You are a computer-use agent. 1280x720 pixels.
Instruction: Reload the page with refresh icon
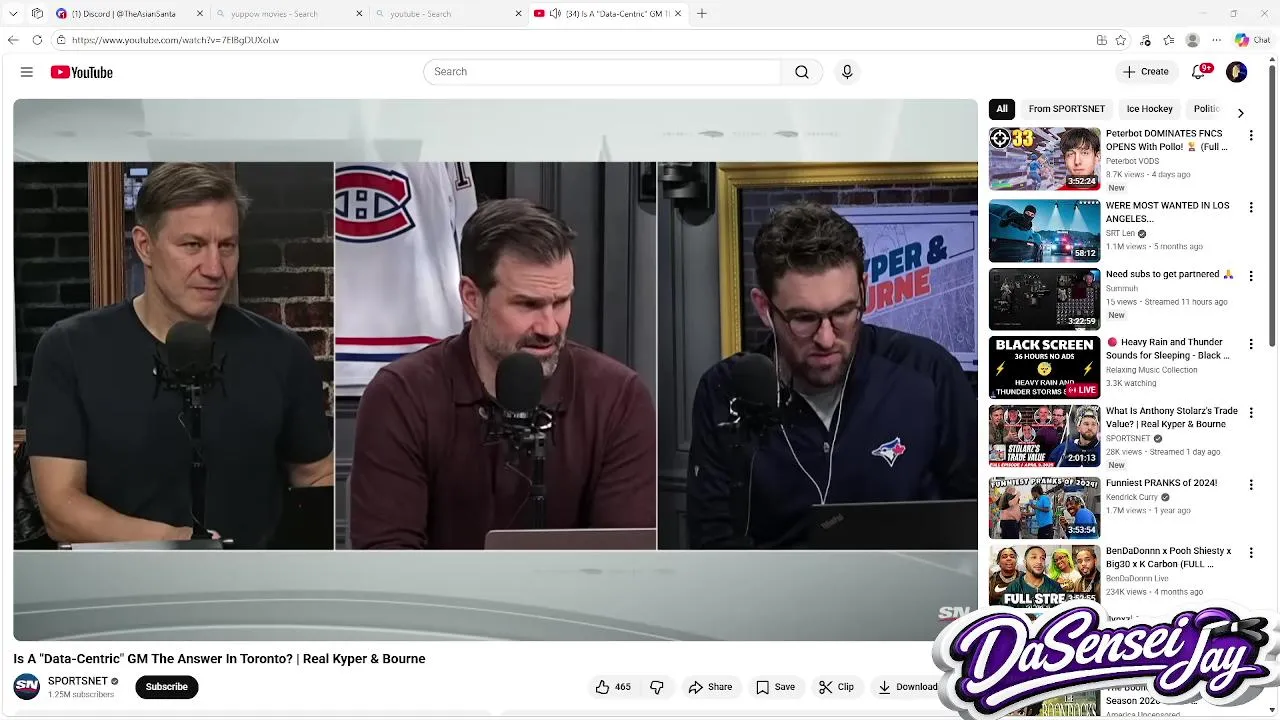37,40
